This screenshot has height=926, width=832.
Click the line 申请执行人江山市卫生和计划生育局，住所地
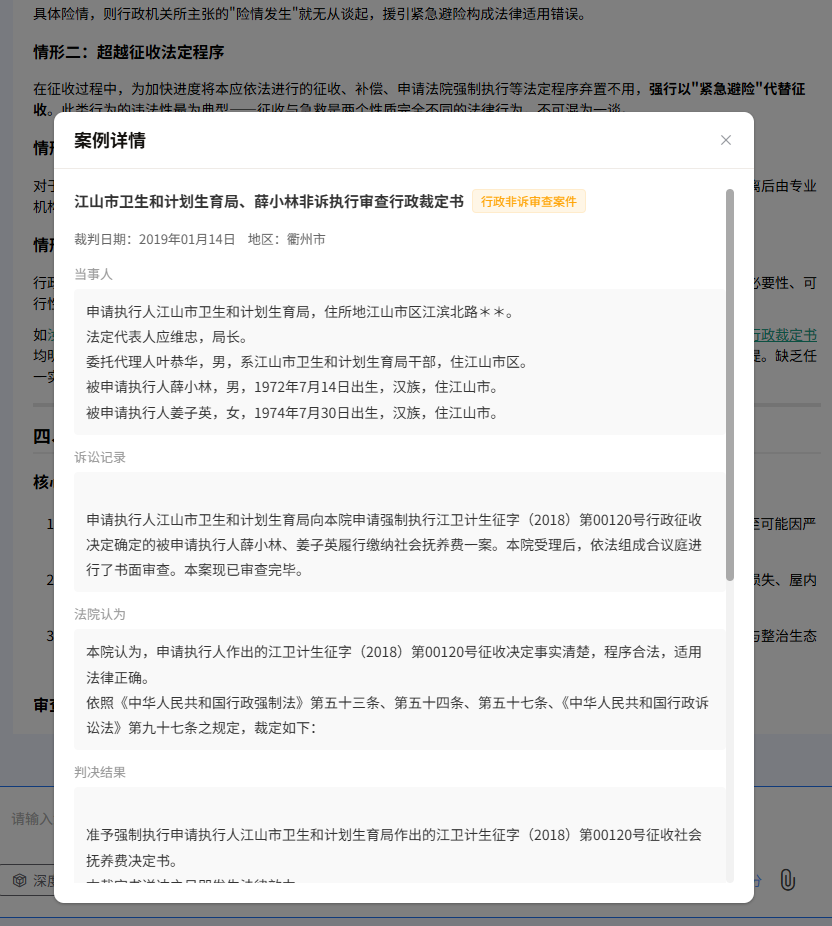pyautogui.click(x=303, y=312)
